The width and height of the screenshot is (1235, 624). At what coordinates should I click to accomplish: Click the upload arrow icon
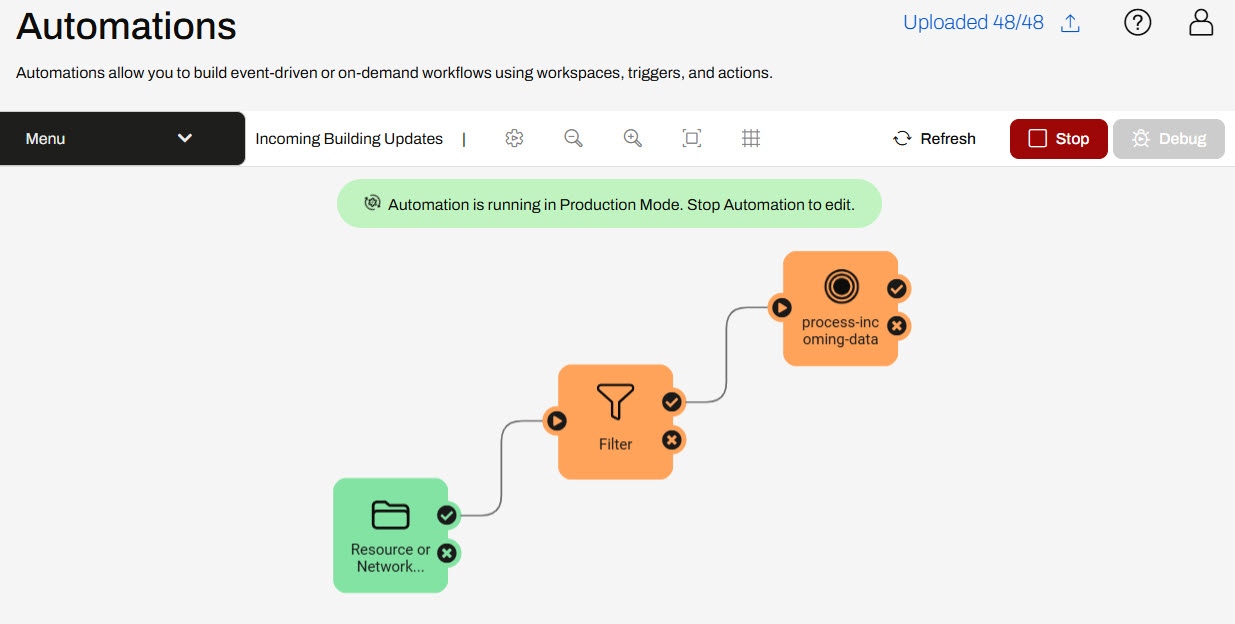point(1070,23)
